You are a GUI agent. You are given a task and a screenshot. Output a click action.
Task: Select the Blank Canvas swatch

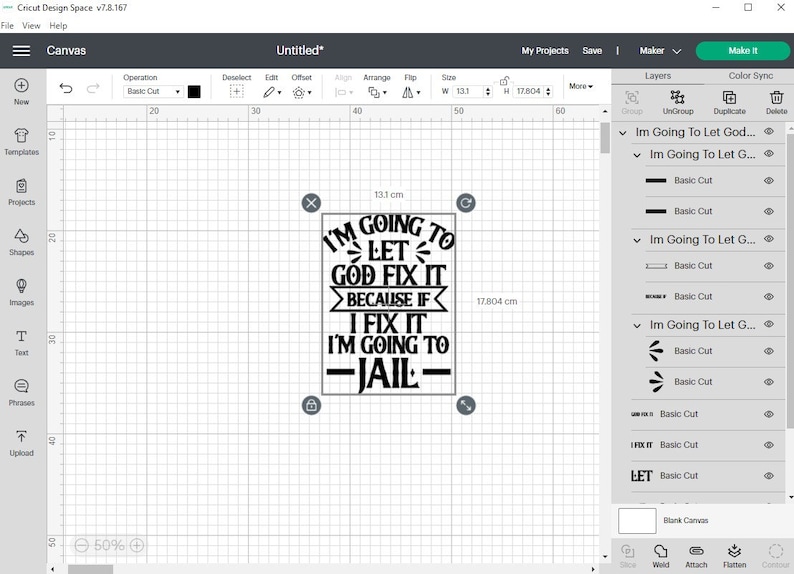[x=637, y=520]
